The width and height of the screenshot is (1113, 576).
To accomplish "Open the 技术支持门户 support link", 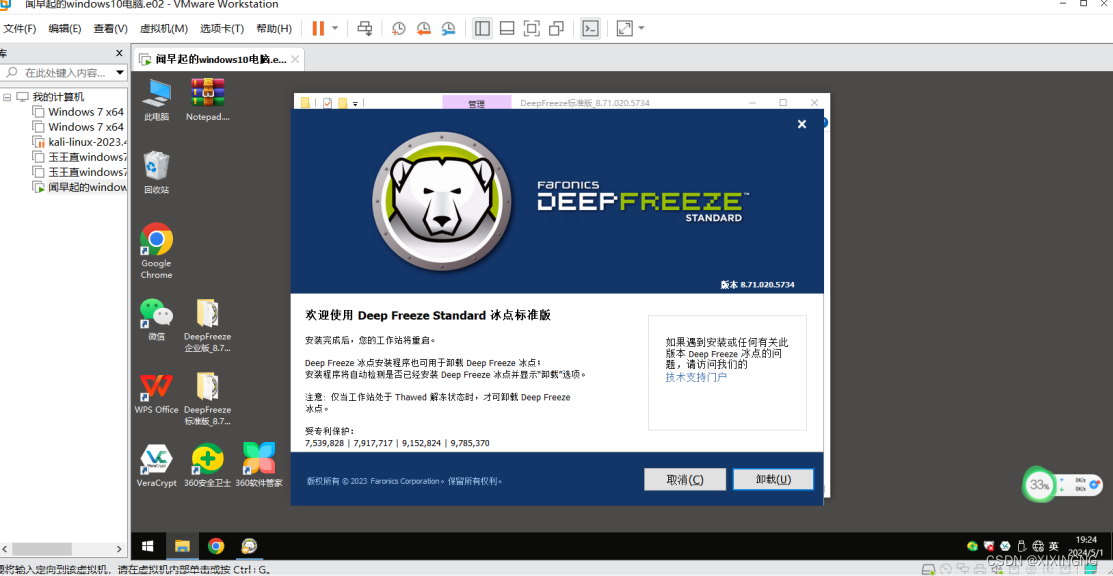I will [x=696, y=377].
